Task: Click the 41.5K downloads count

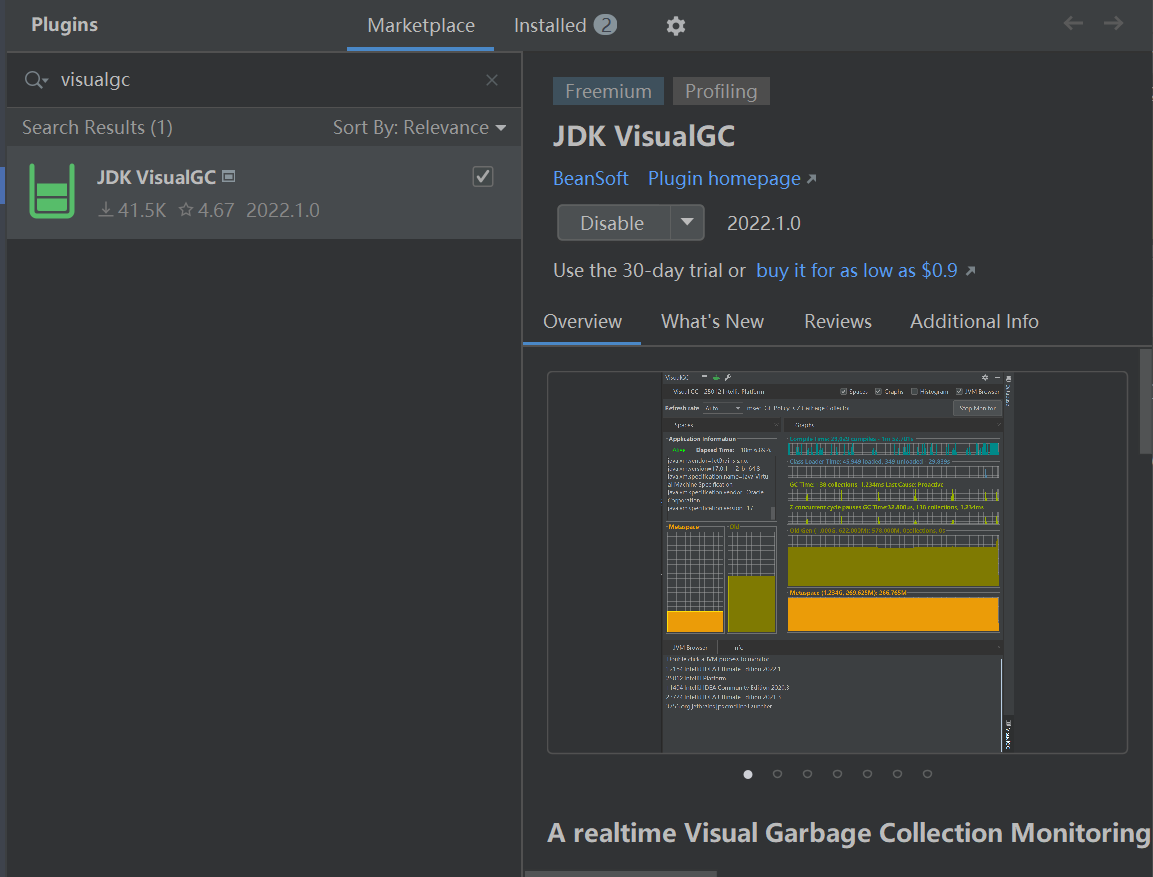Action: (x=133, y=210)
